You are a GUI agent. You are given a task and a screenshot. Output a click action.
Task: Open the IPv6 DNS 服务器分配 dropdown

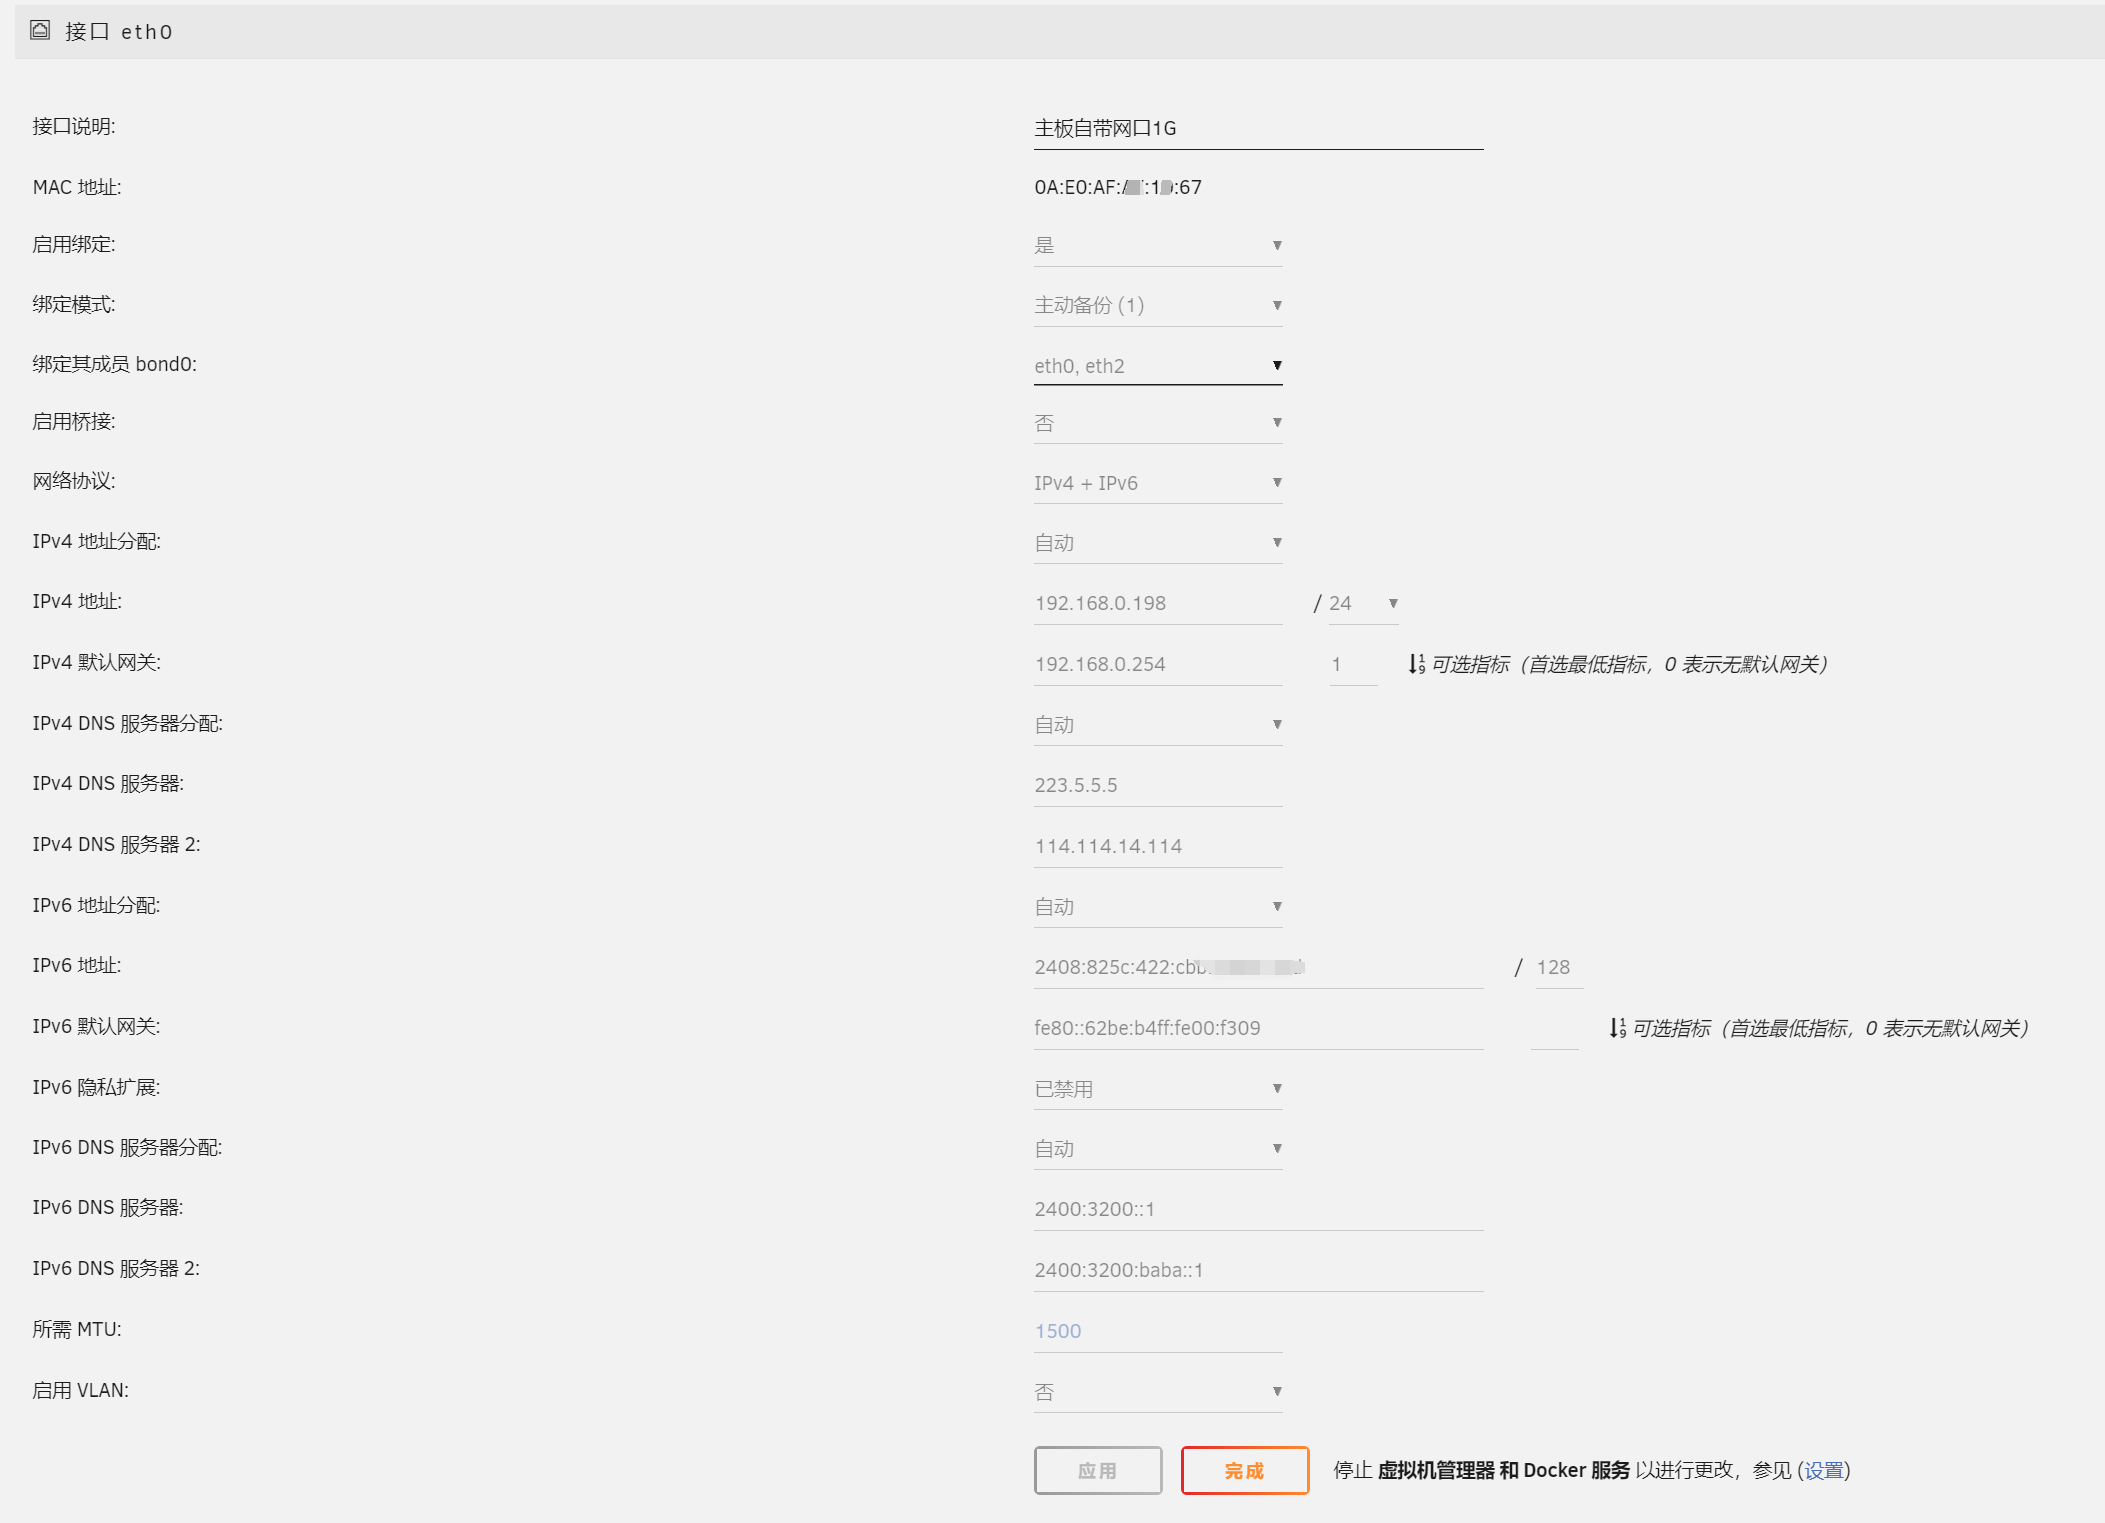[1158, 1149]
